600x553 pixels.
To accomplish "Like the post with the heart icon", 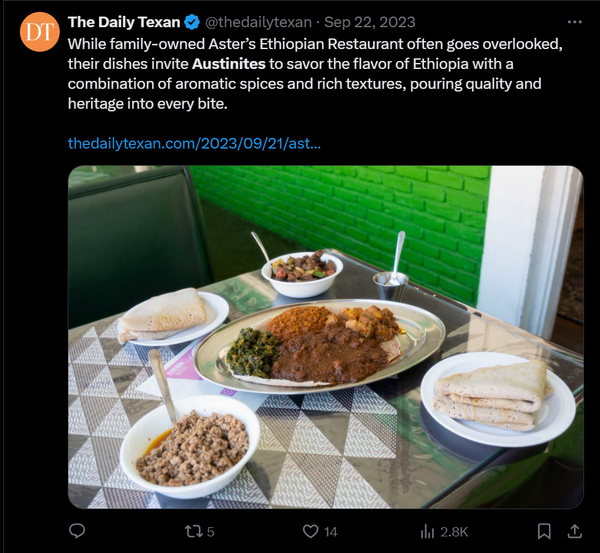I will tap(310, 531).
